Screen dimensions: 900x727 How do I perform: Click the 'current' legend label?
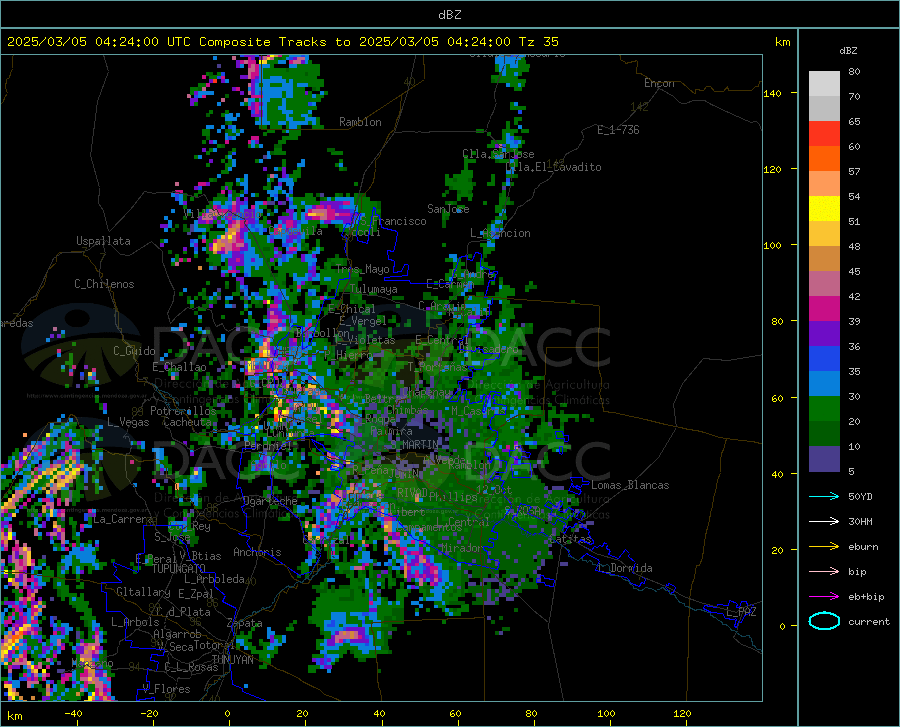pos(869,621)
